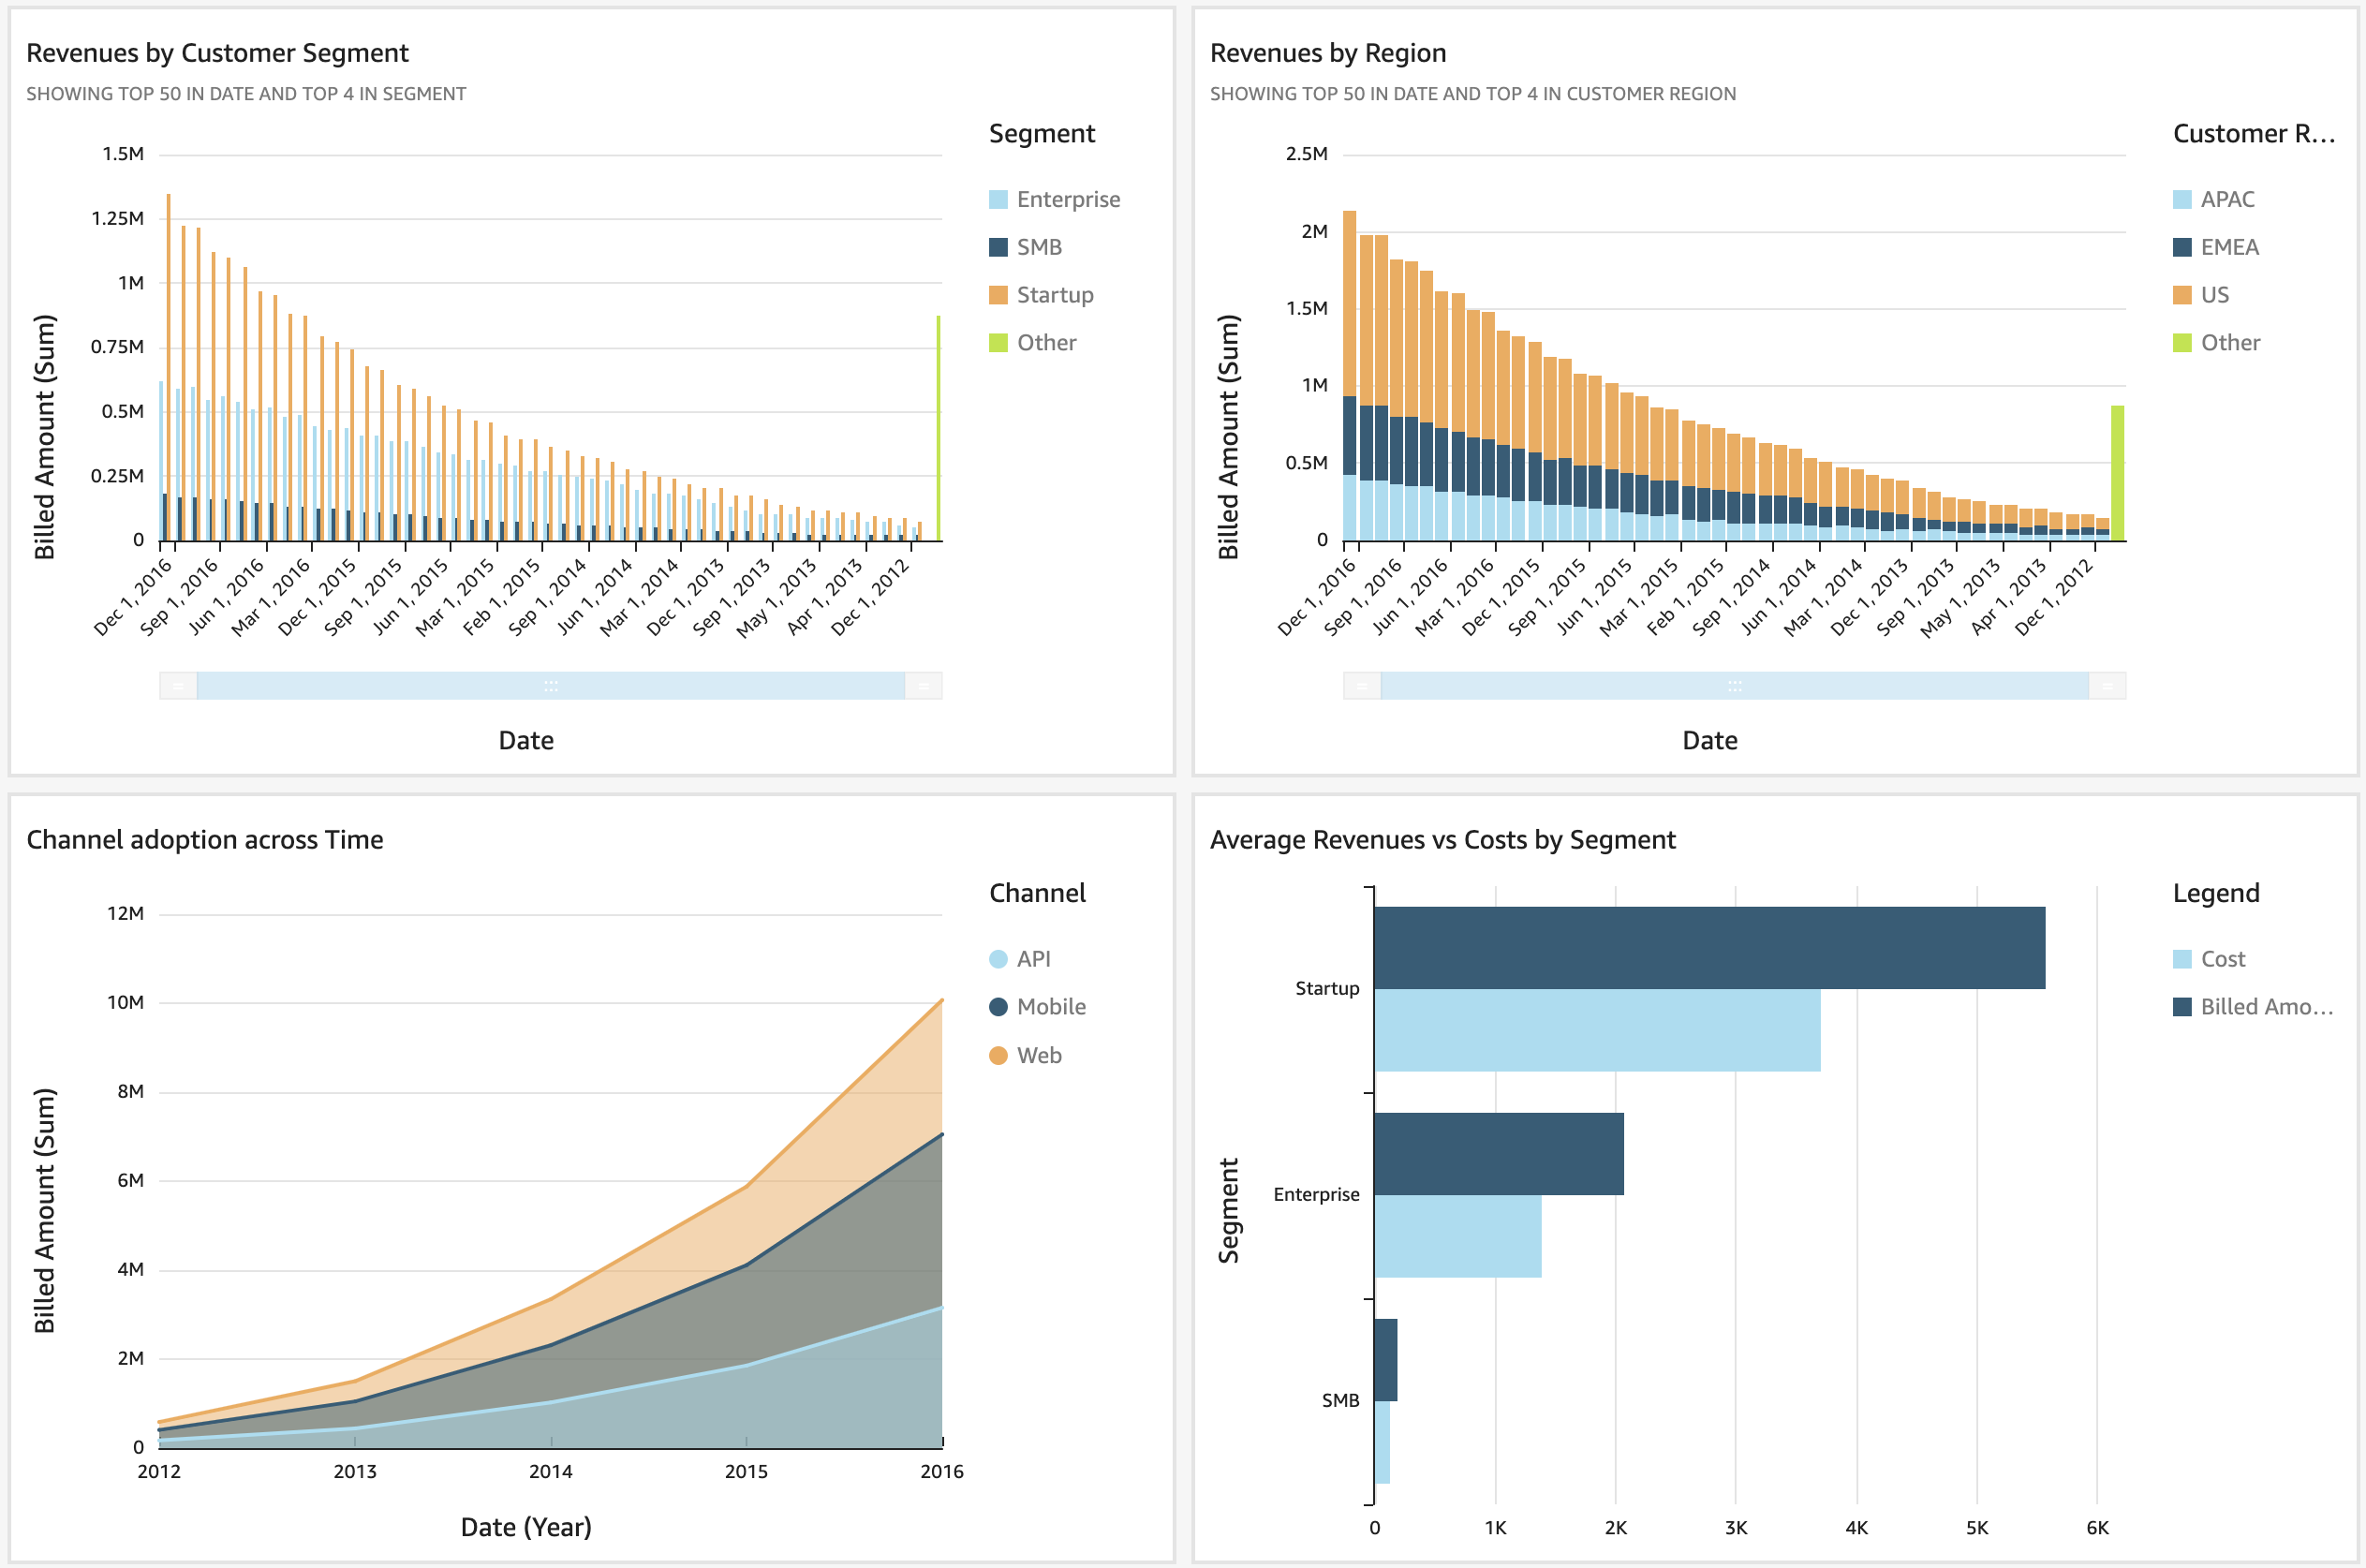Click left handle of Customer Segment date scrollbar
The height and width of the screenshot is (1568, 2366).
point(178,686)
